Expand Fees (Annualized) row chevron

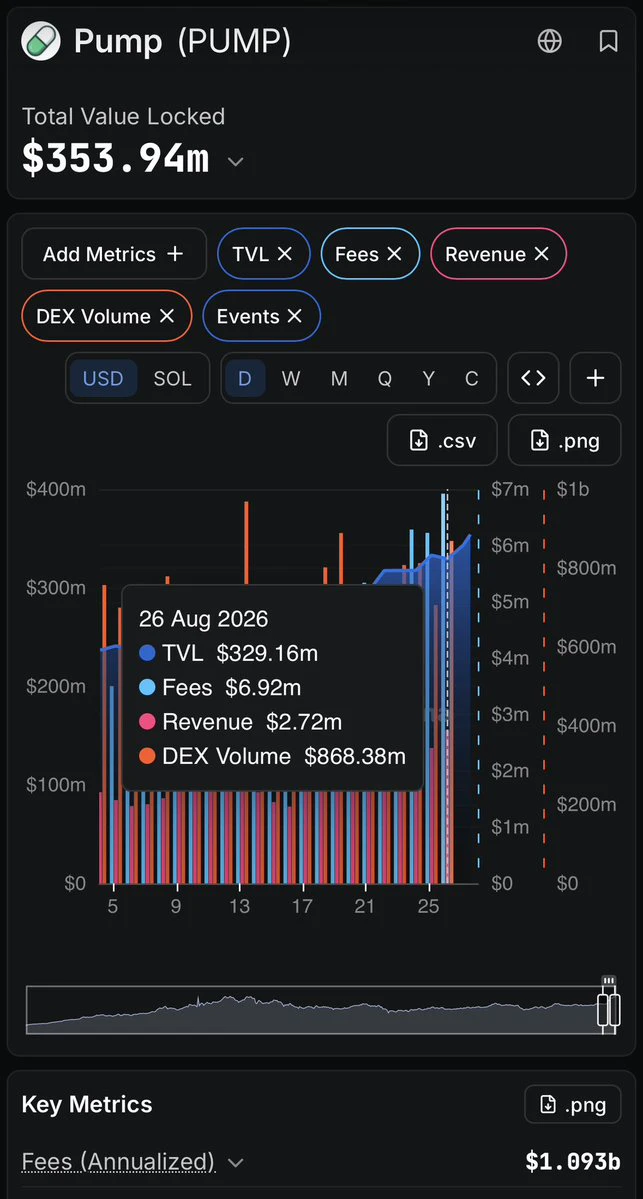coord(235,1163)
